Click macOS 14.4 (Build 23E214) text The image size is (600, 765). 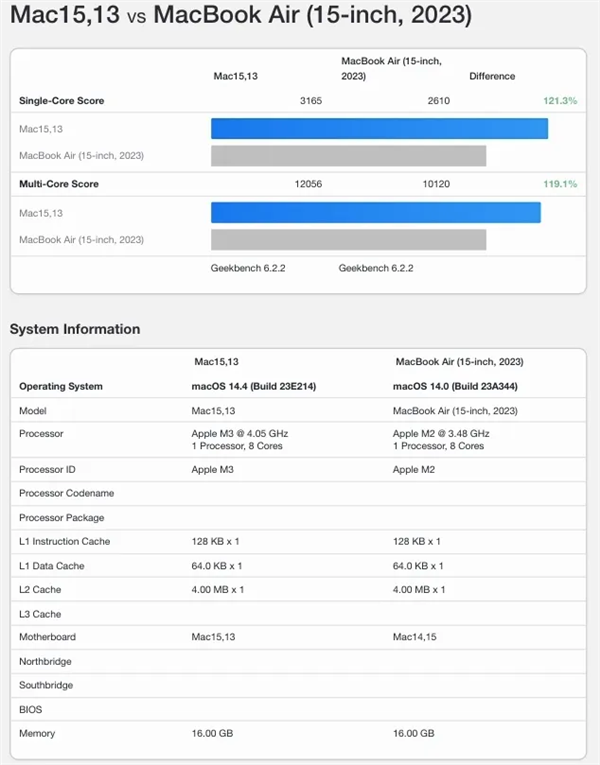249,386
